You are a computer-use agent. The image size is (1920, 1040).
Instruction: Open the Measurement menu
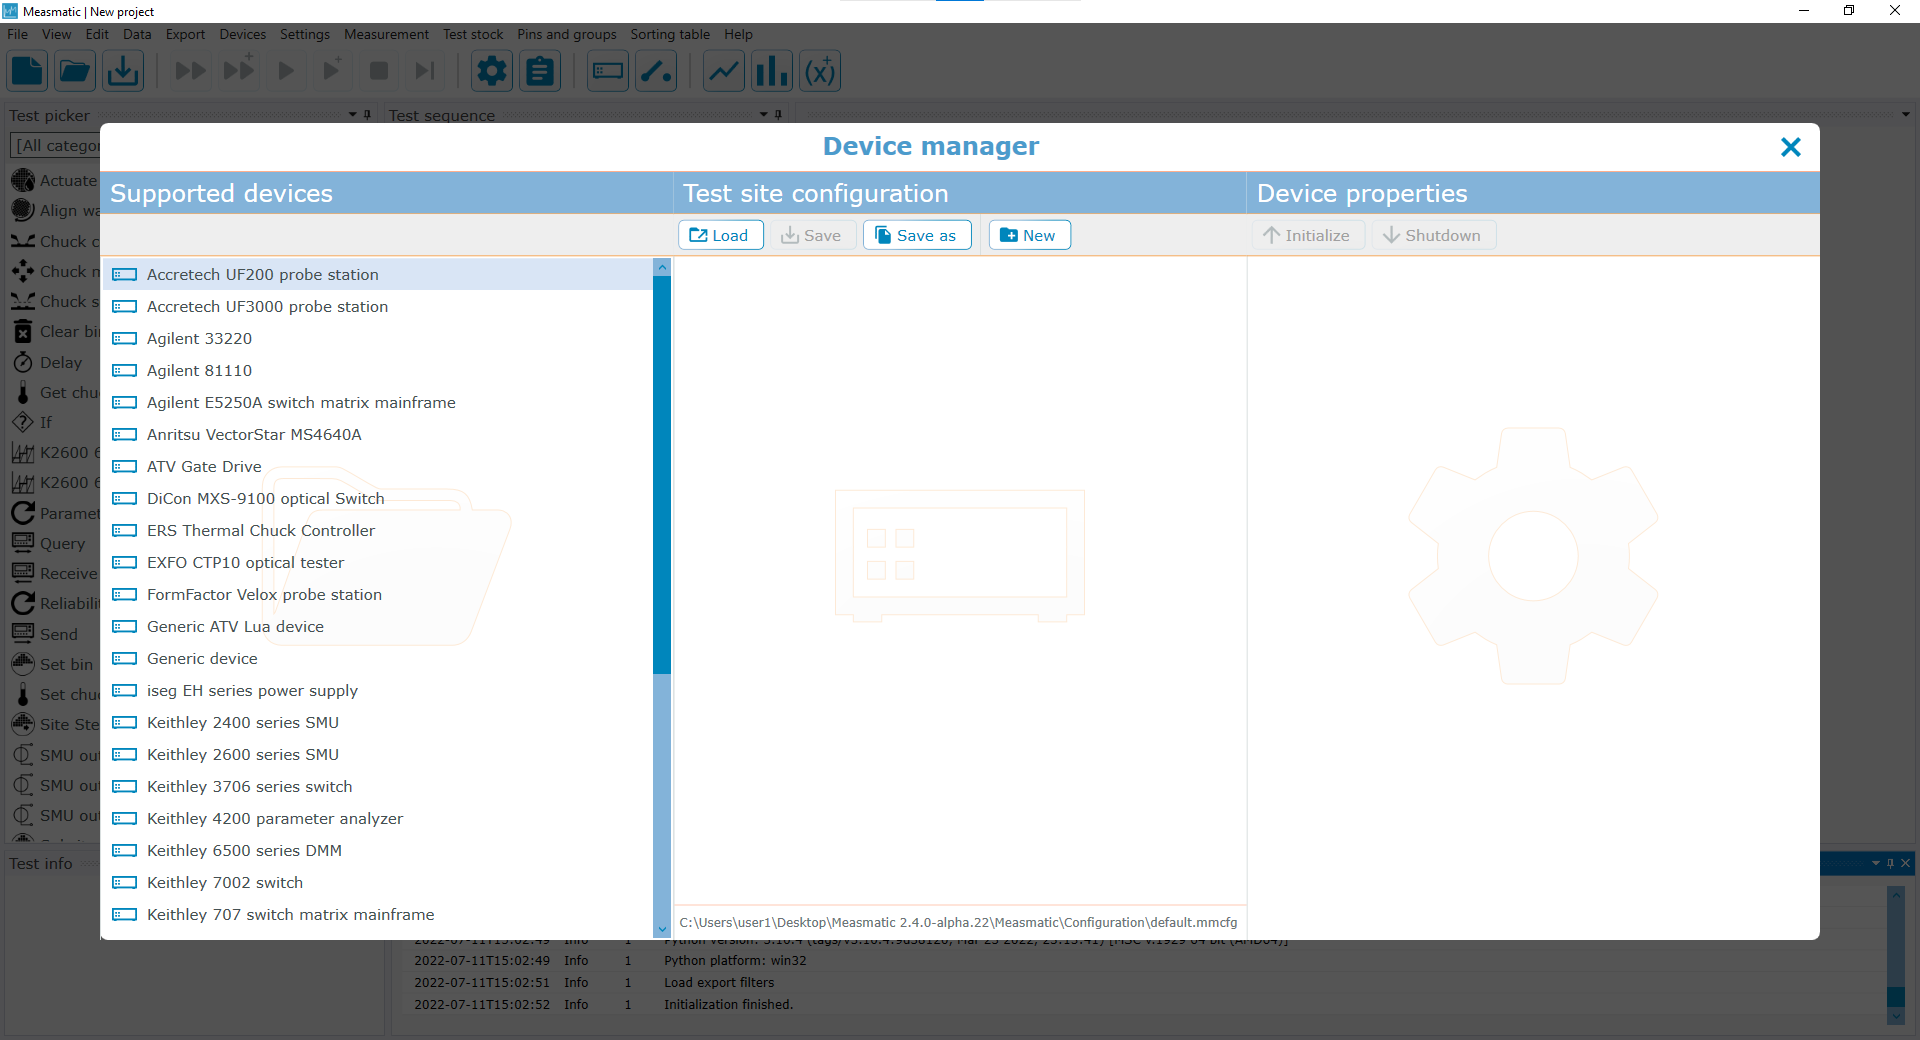(x=386, y=34)
